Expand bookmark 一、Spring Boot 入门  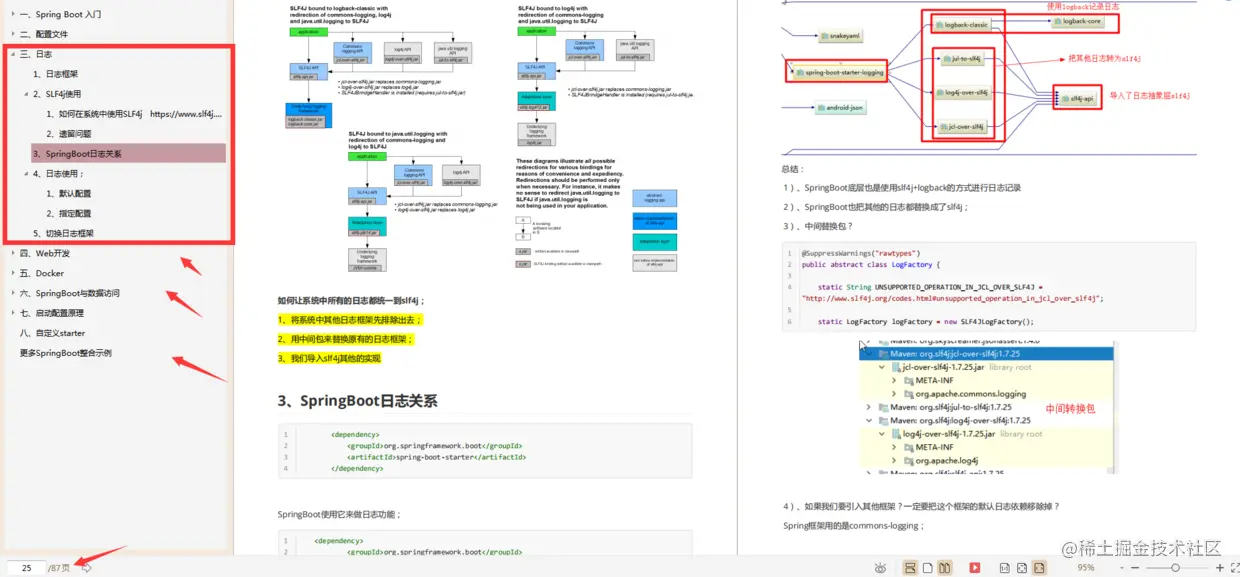[11, 15]
